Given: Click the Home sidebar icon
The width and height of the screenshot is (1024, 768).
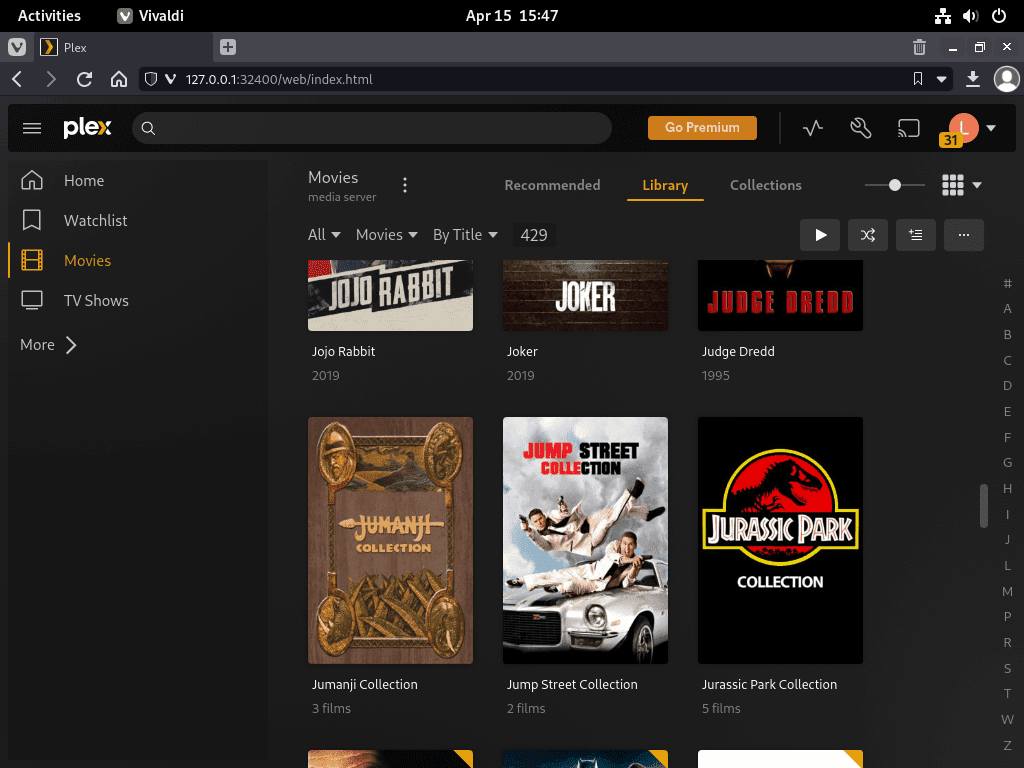Looking at the screenshot, I should (32, 180).
